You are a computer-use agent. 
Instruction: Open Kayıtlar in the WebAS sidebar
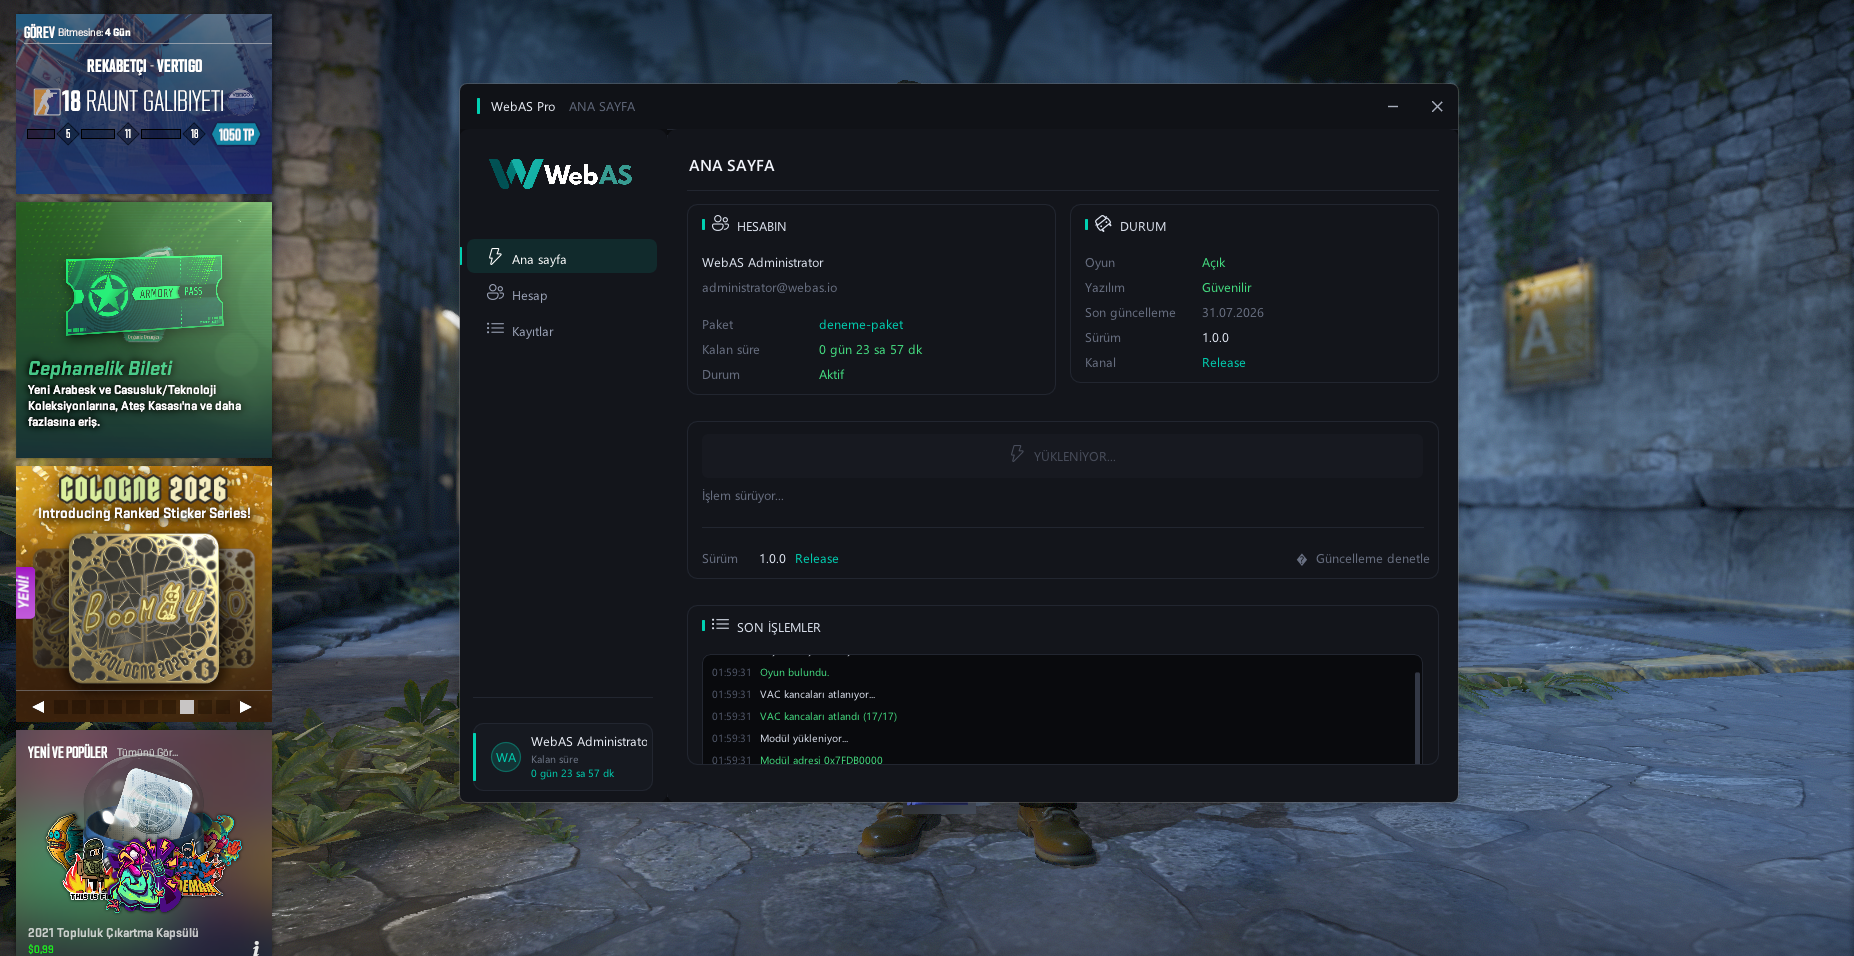point(562,330)
